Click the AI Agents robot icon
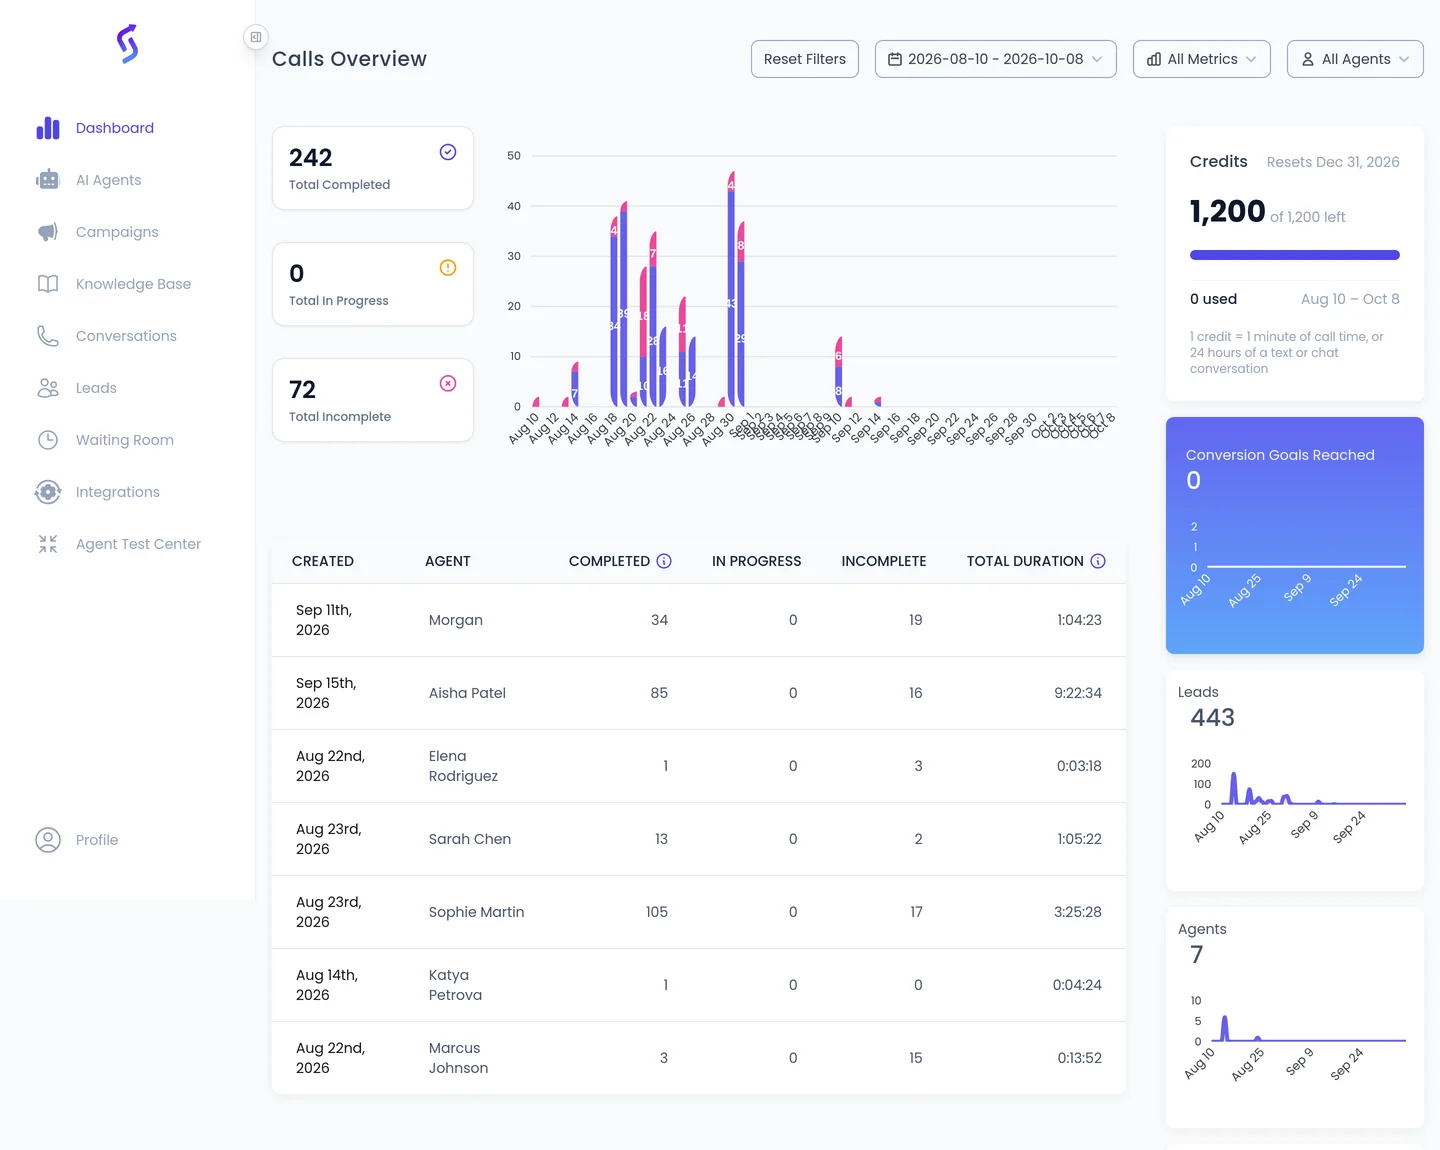Image resolution: width=1440 pixels, height=1150 pixels. [48, 180]
